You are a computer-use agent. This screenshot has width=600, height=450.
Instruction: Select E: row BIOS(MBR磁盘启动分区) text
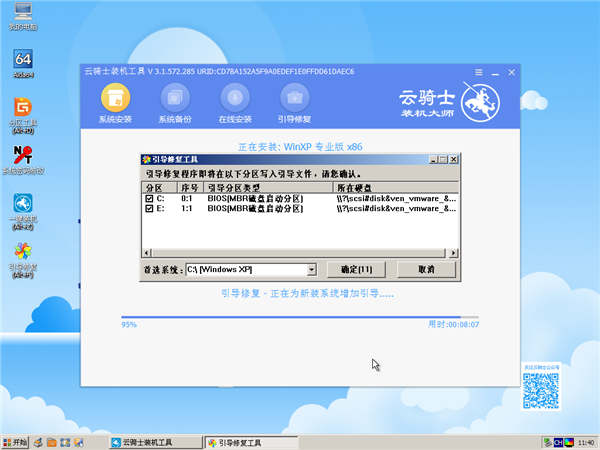tap(255, 209)
